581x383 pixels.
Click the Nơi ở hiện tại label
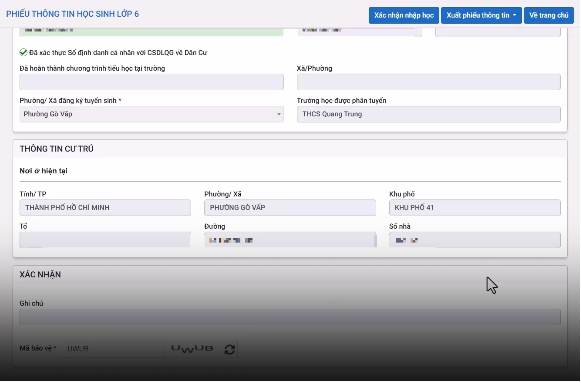click(x=43, y=171)
